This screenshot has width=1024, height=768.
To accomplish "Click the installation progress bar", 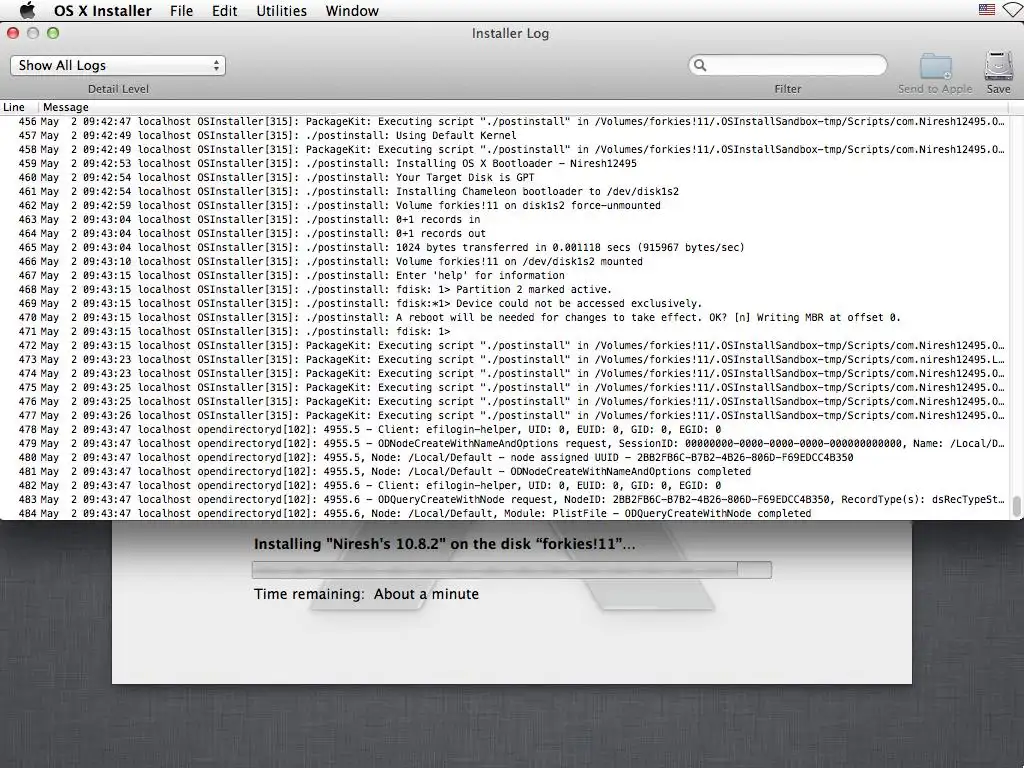I will pos(512,569).
